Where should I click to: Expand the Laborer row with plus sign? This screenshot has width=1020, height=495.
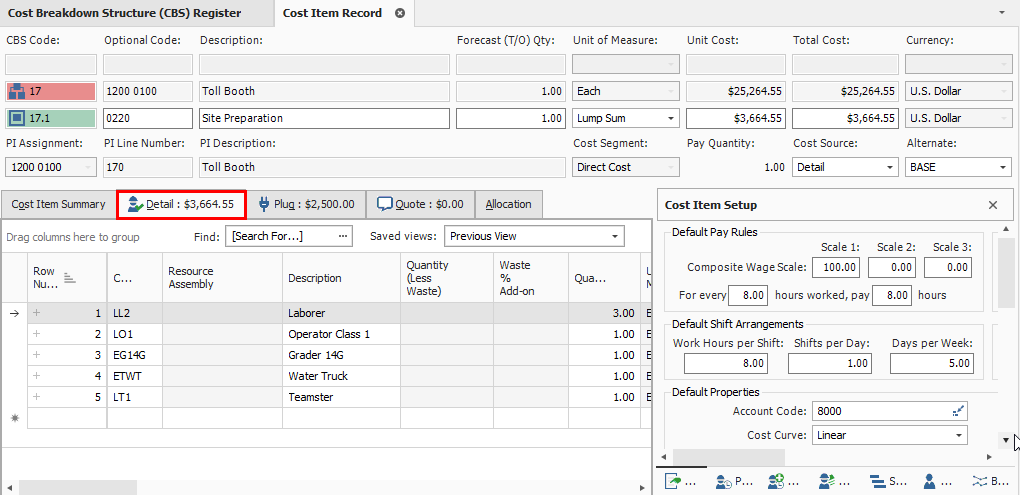pos(38,313)
